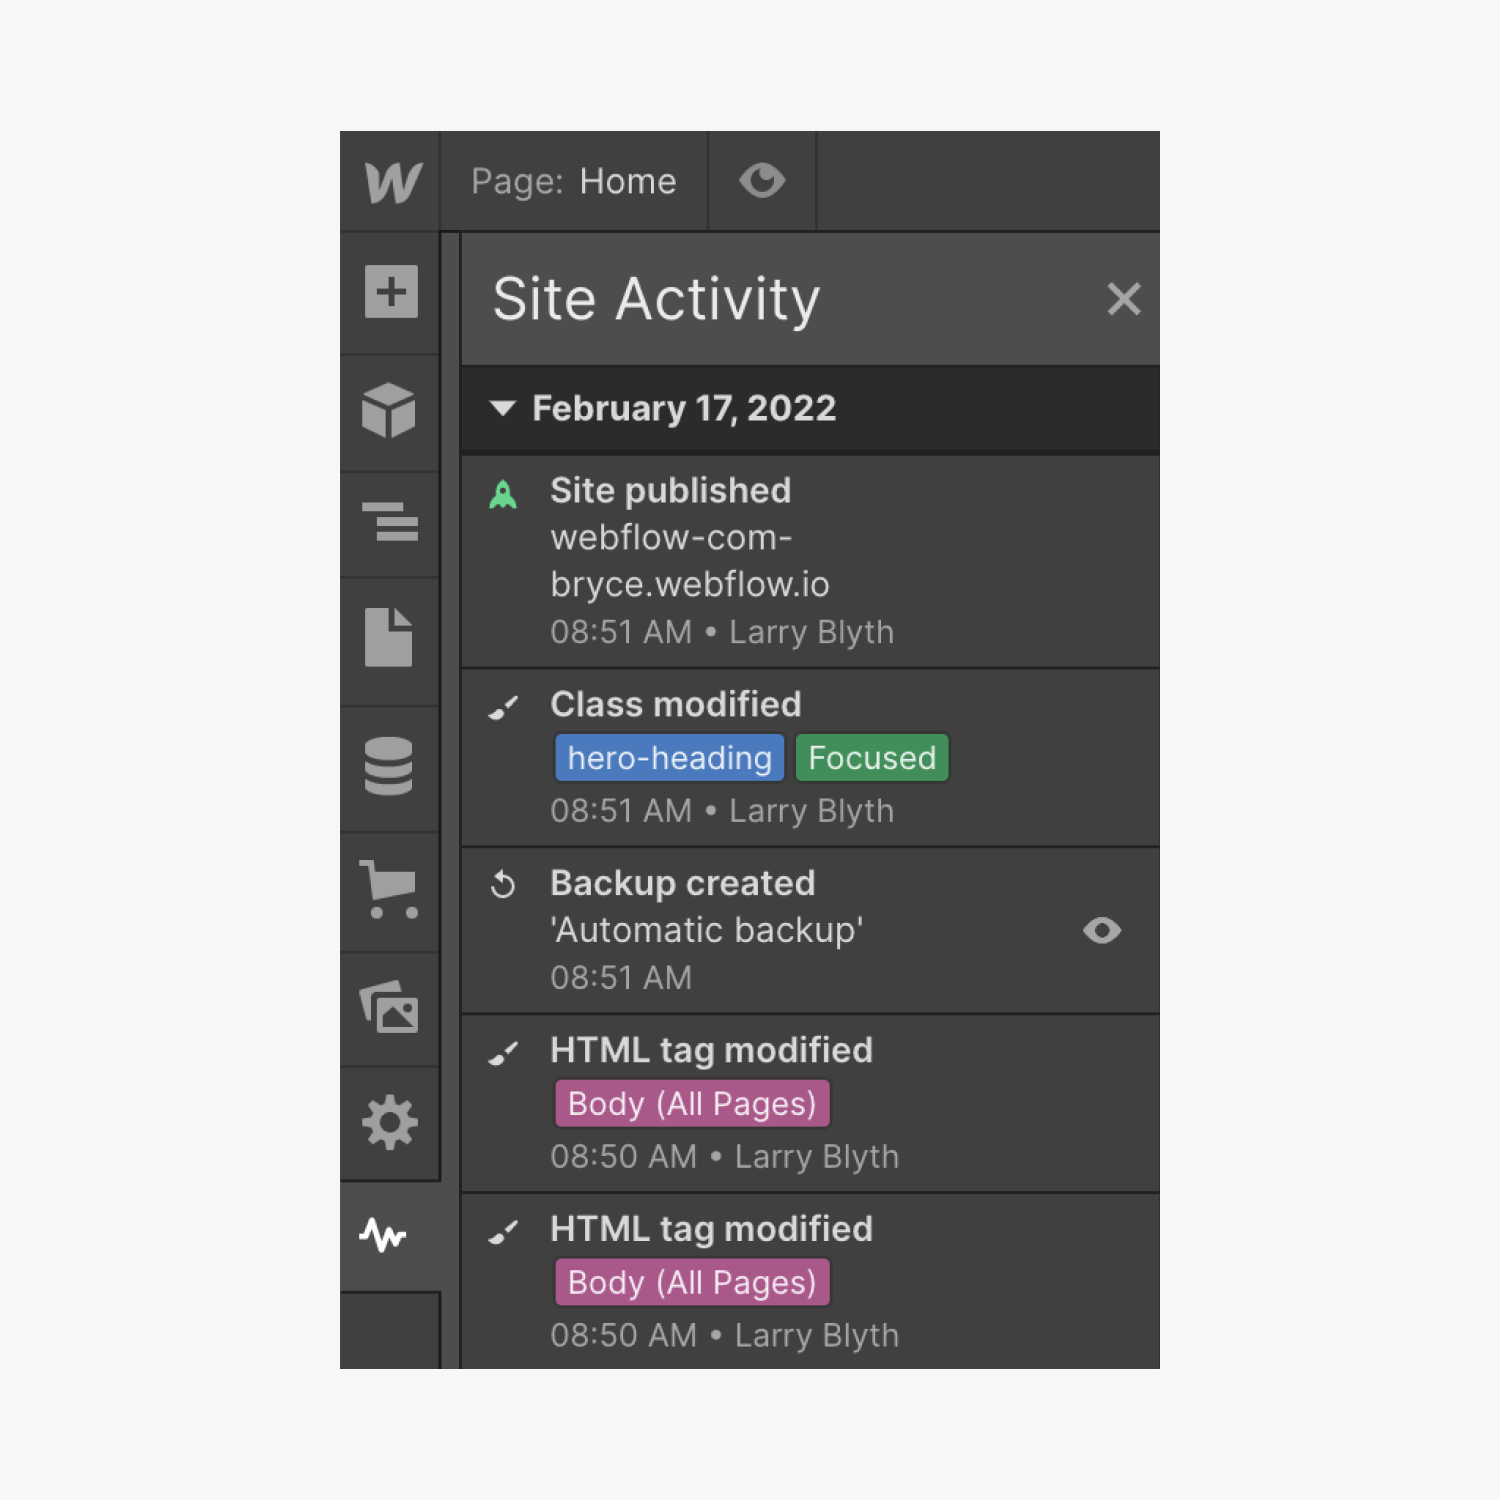Click 08:51 AM timestamp under Automatic backup
This screenshot has height=1501, width=1501.
pyautogui.click(x=621, y=978)
